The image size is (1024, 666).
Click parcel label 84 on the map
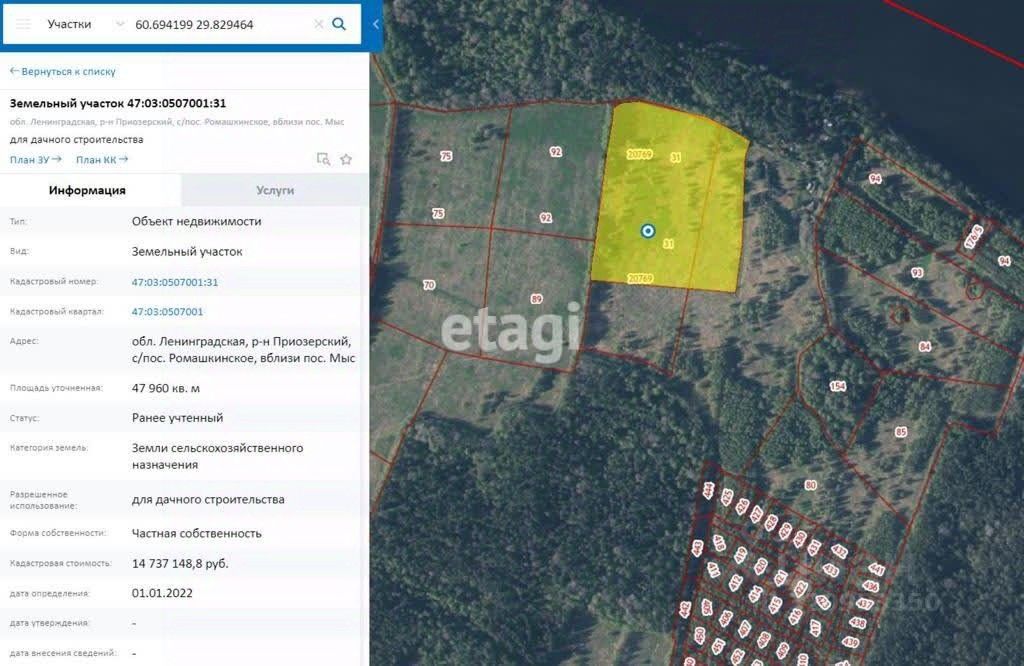[925, 347]
